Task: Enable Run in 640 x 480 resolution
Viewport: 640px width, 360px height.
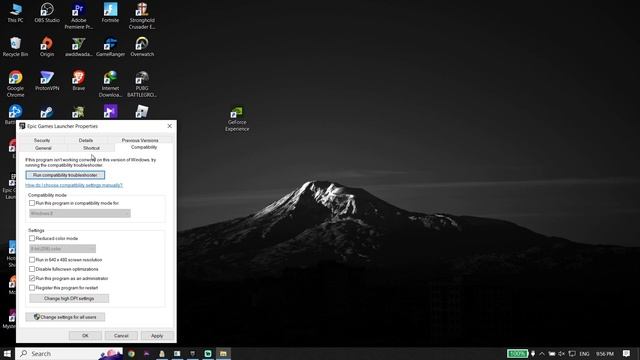Action: (32, 260)
